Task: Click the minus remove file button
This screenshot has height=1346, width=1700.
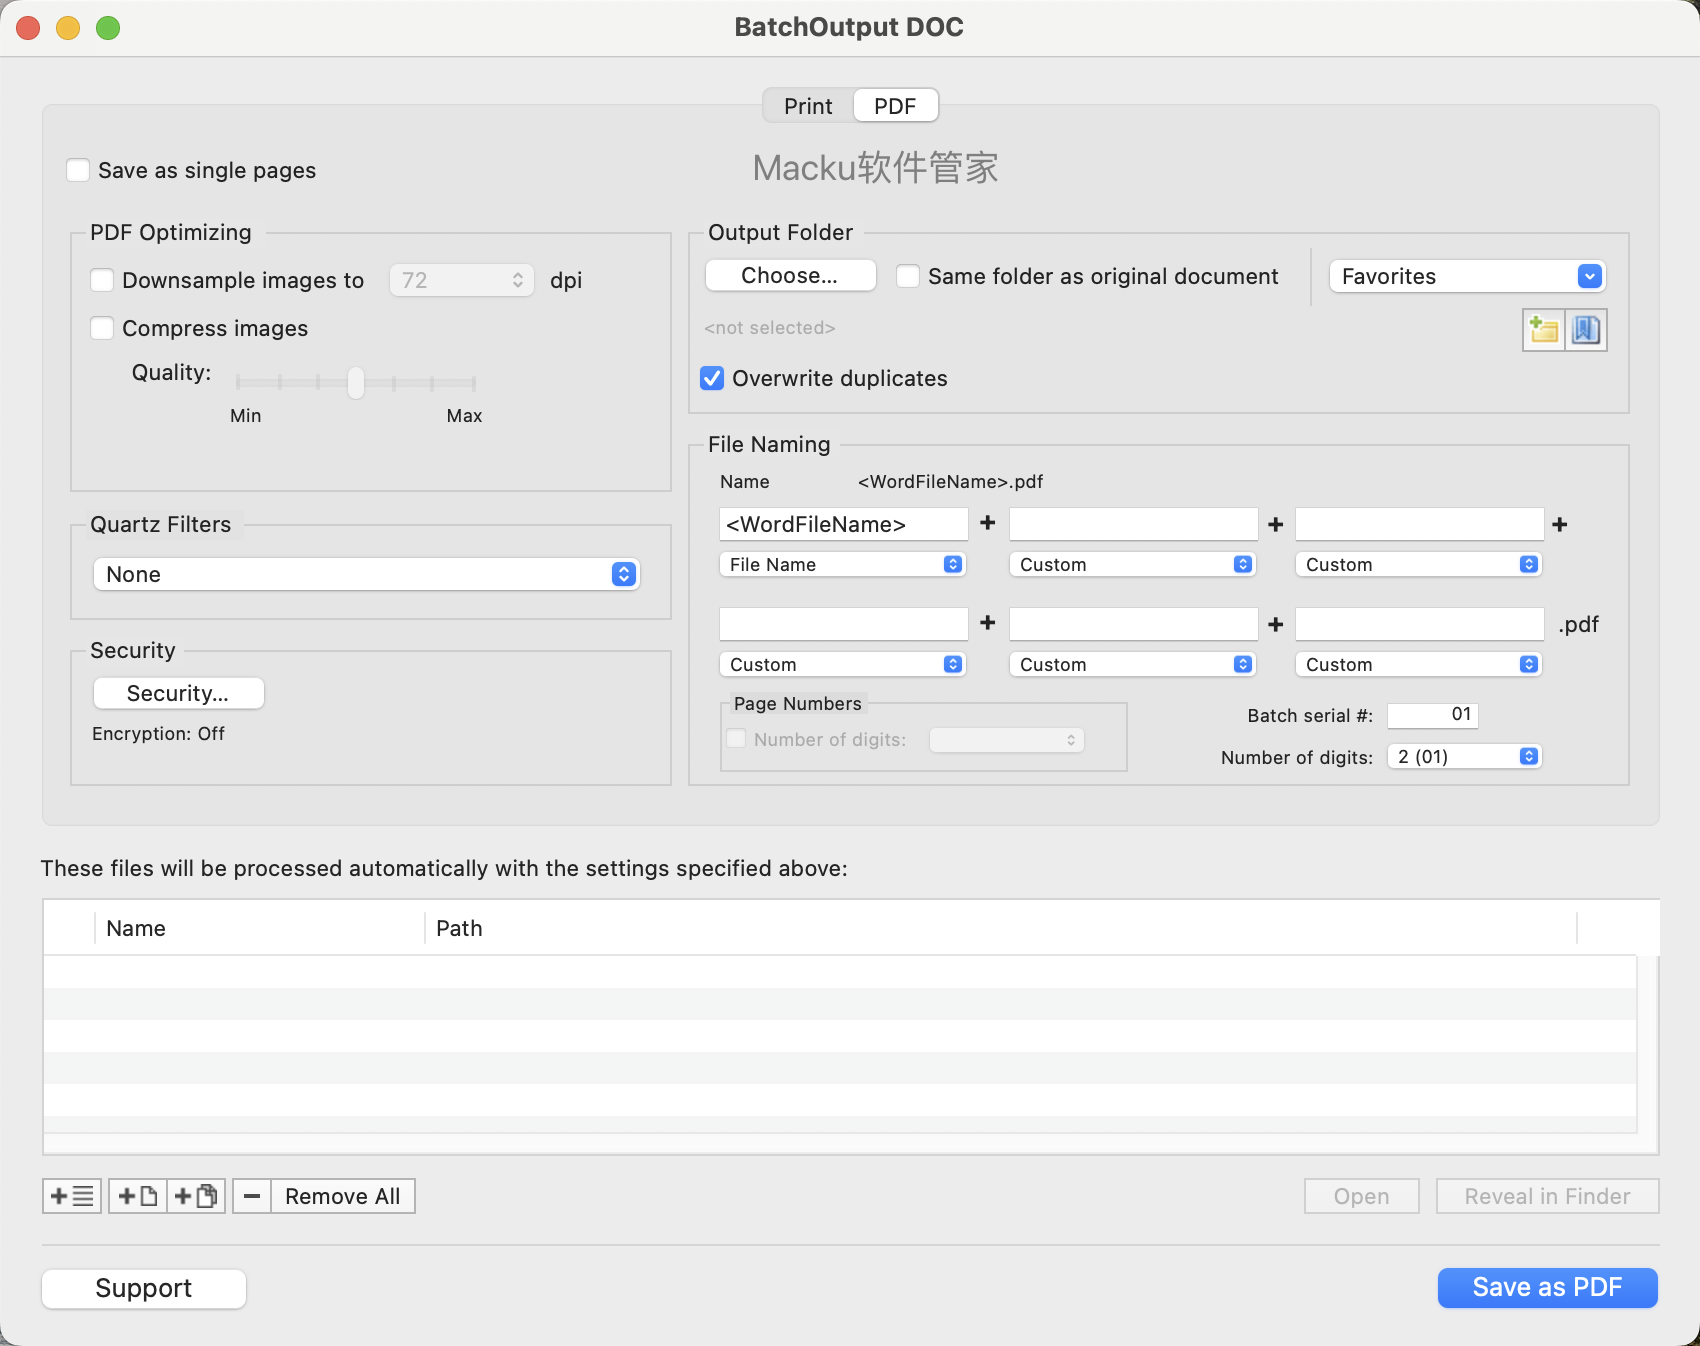Action: click(252, 1196)
